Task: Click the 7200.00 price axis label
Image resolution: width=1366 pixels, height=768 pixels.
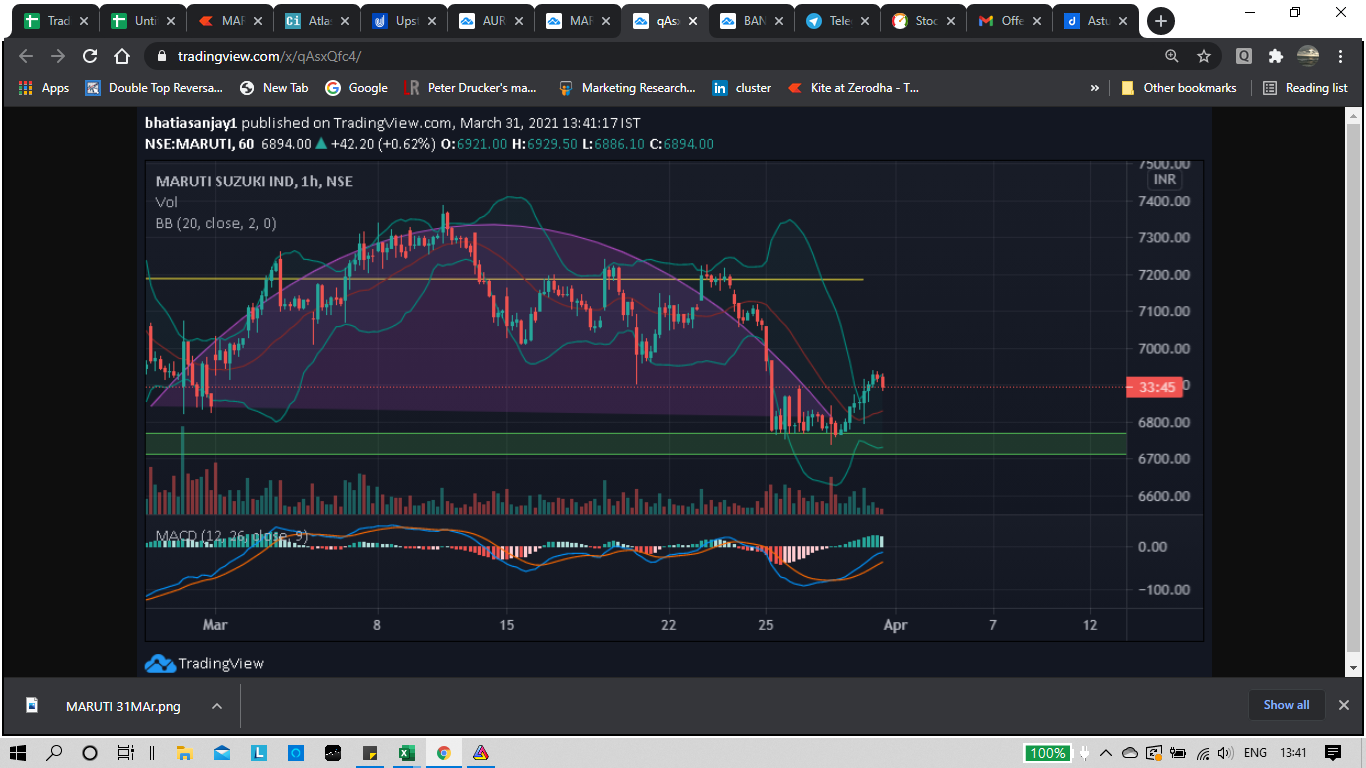Action: coord(1164,274)
